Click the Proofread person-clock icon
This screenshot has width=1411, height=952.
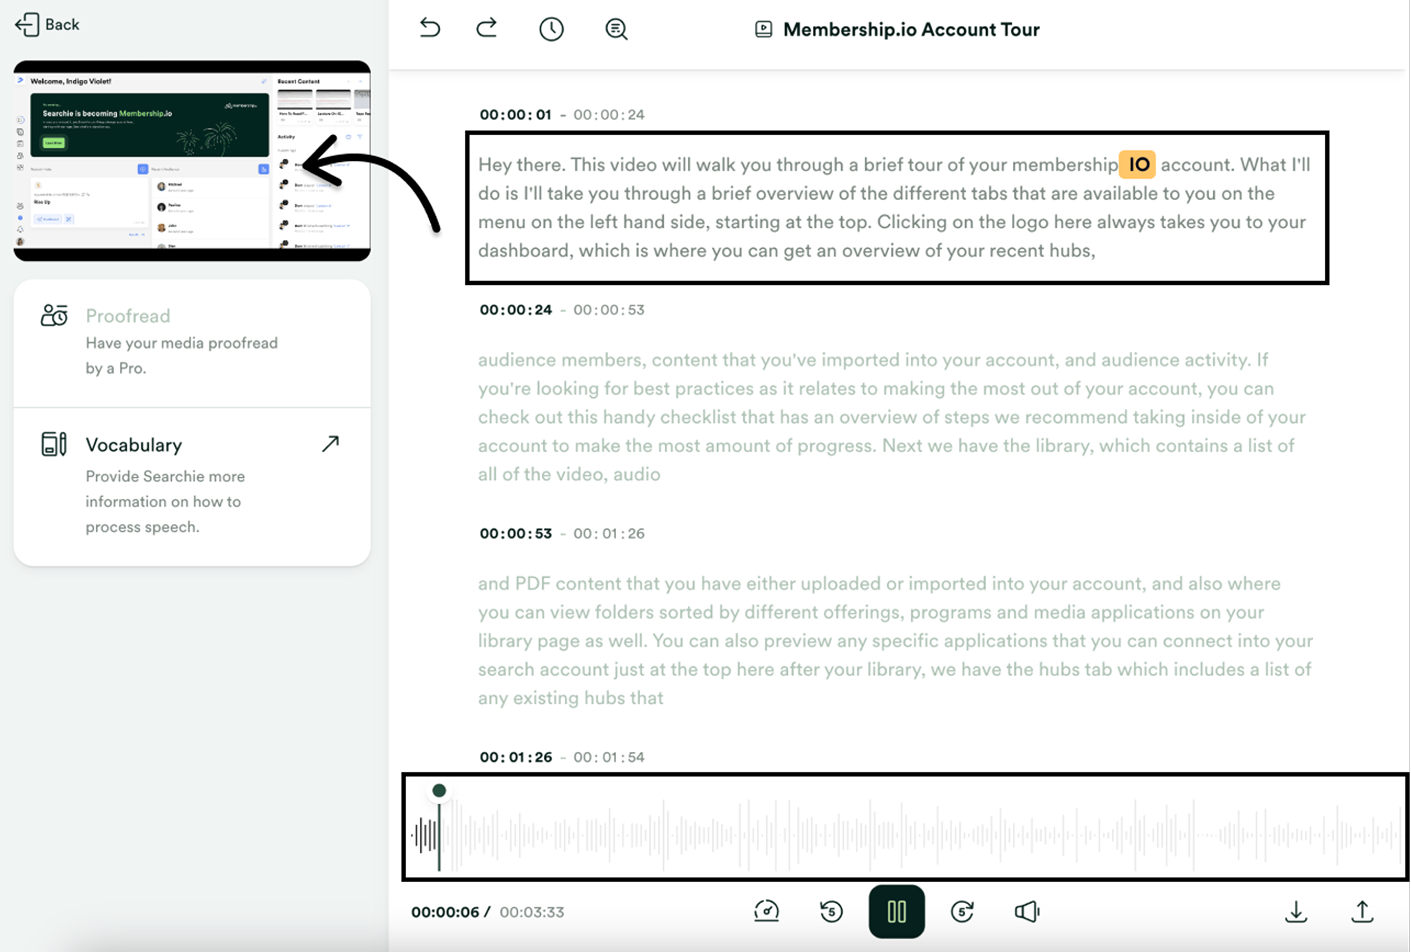tap(54, 315)
